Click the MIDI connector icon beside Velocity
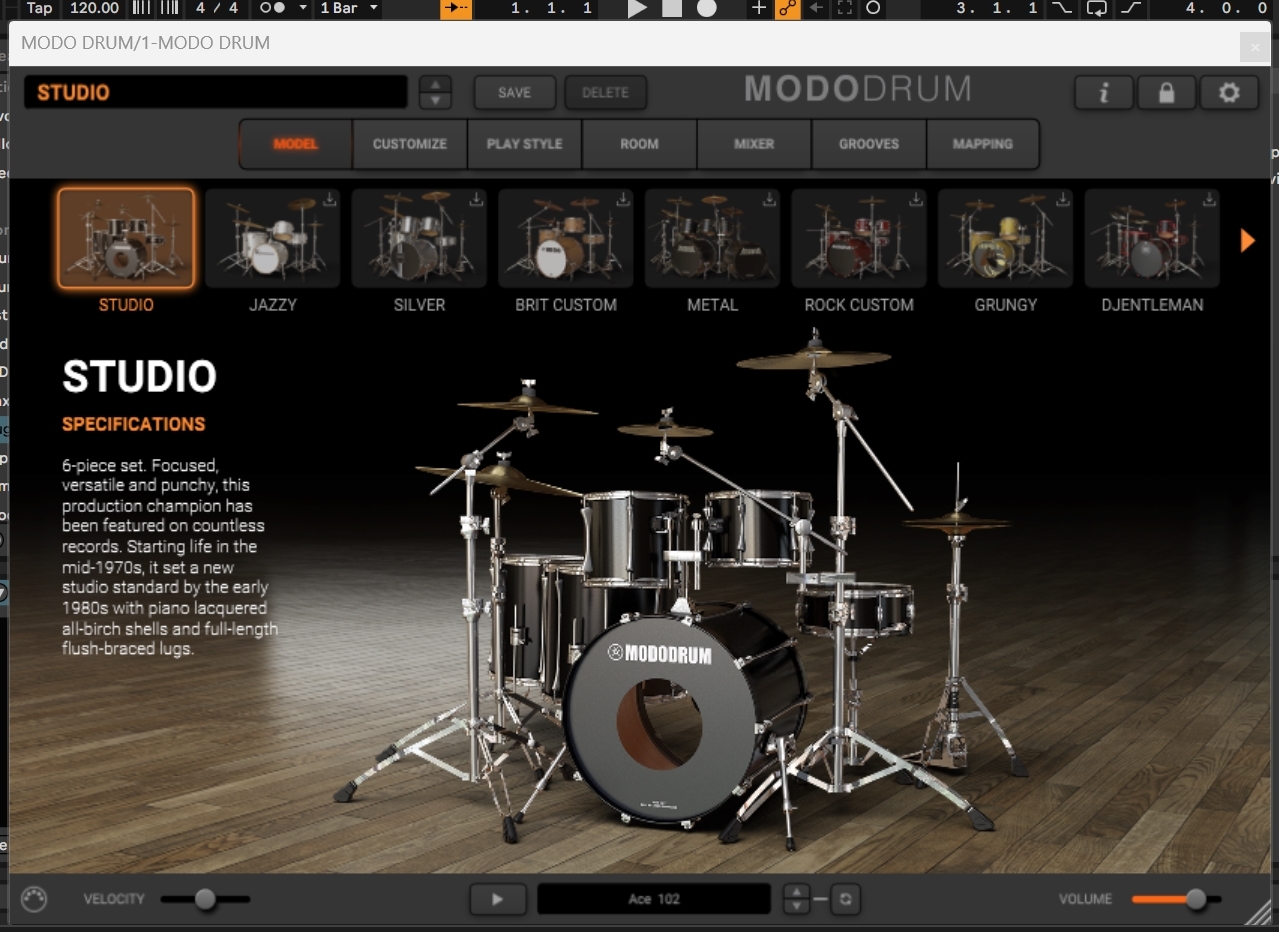The height and width of the screenshot is (932, 1279). click(34, 899)
